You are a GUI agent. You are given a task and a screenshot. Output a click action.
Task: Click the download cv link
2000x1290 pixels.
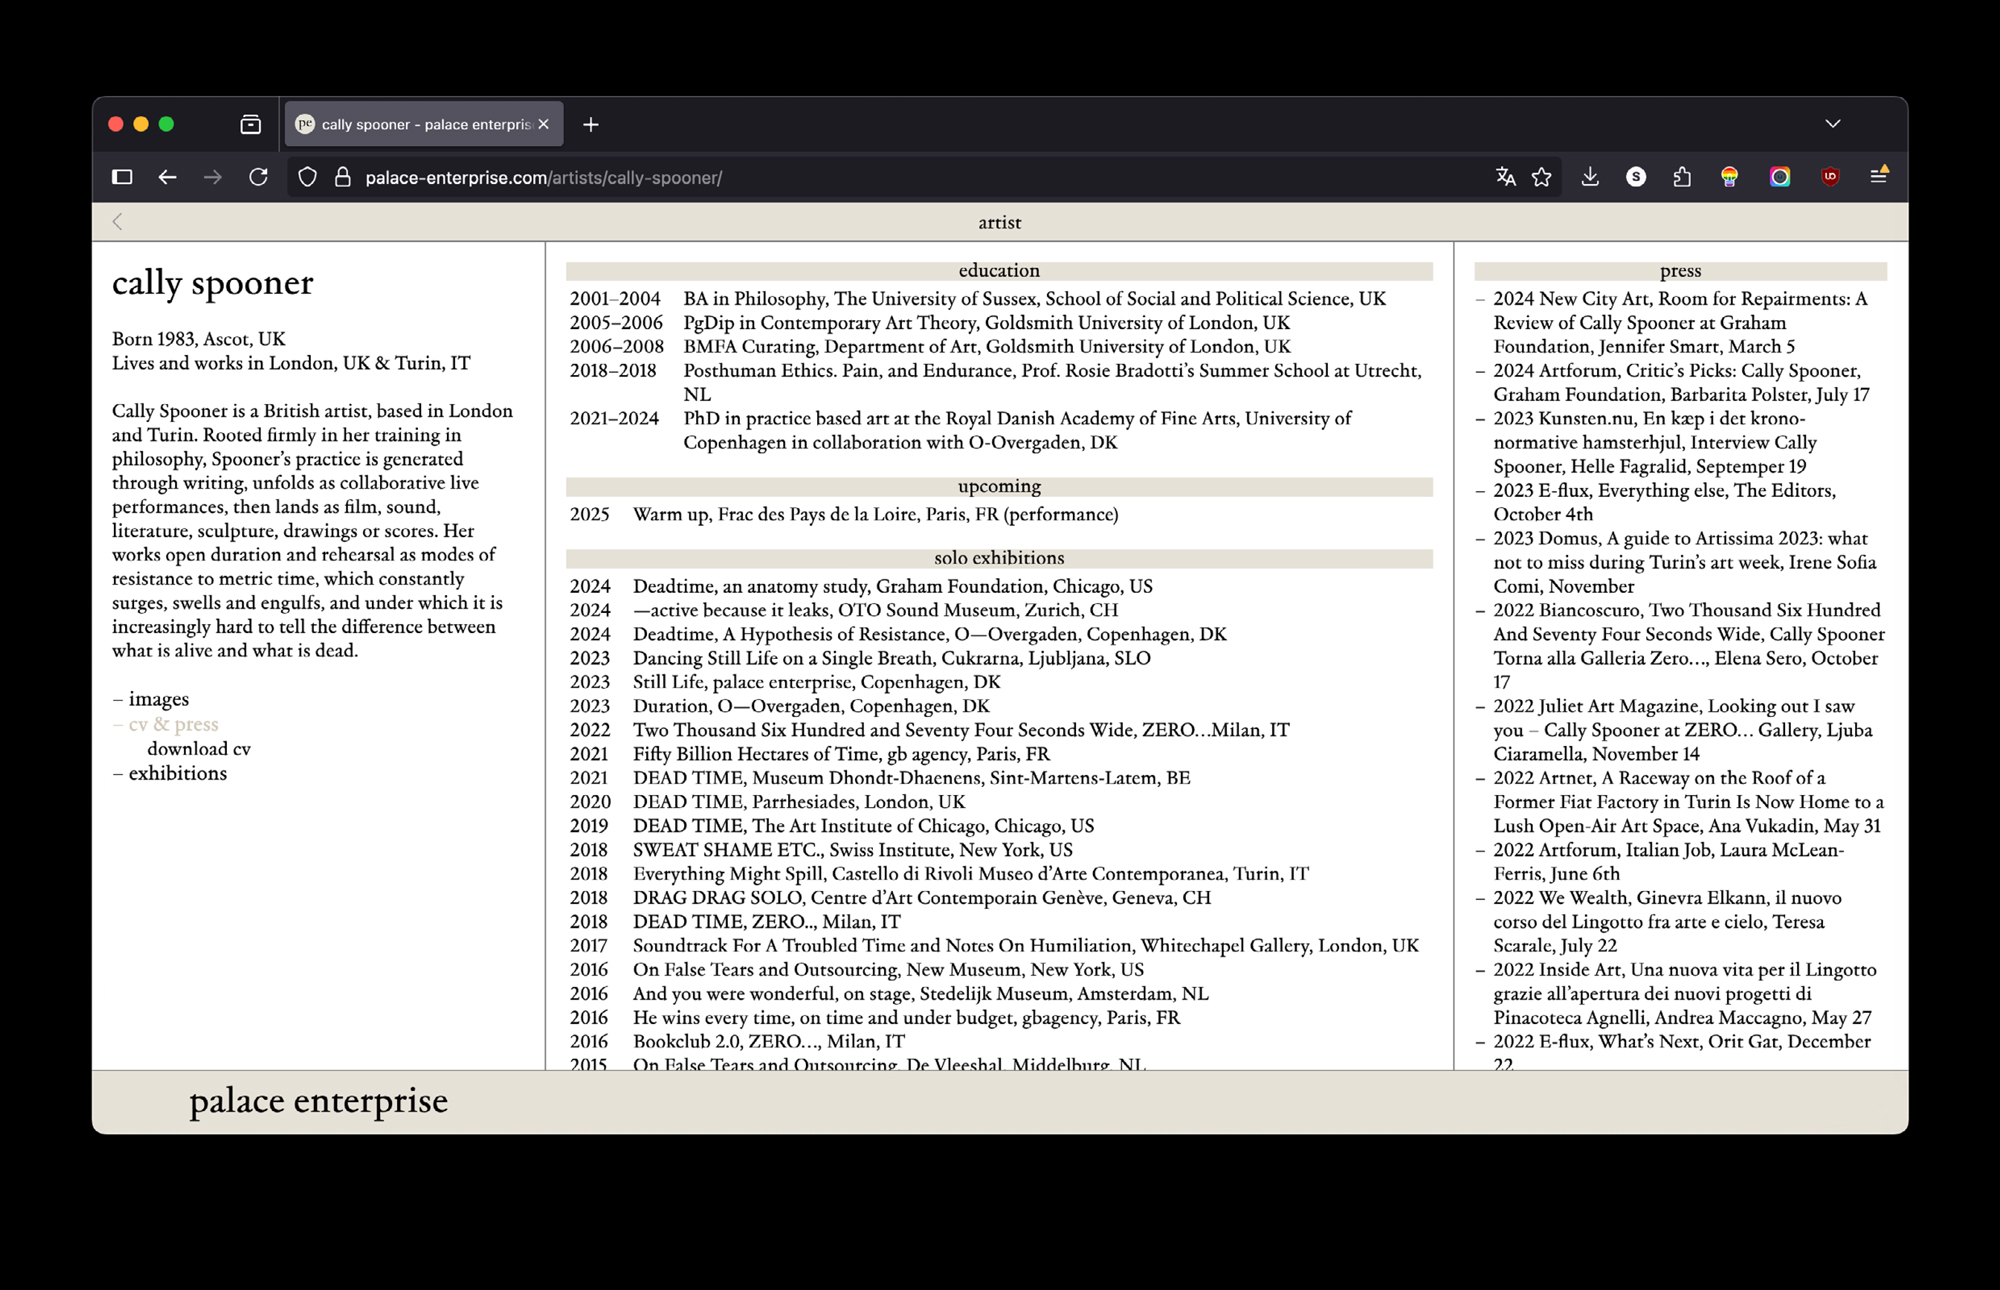[x=199, y=749]
